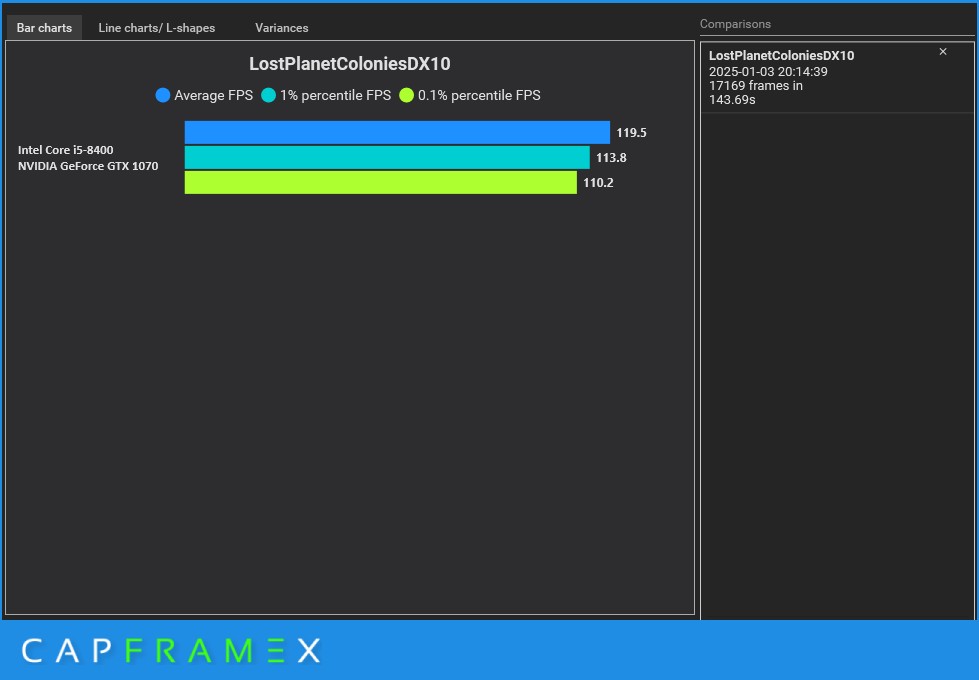Image resolution: width=979 pixels, height=680 pixels.
Task: Open the Line charts/ L-shapes tab
Action: tap(157, 28)
